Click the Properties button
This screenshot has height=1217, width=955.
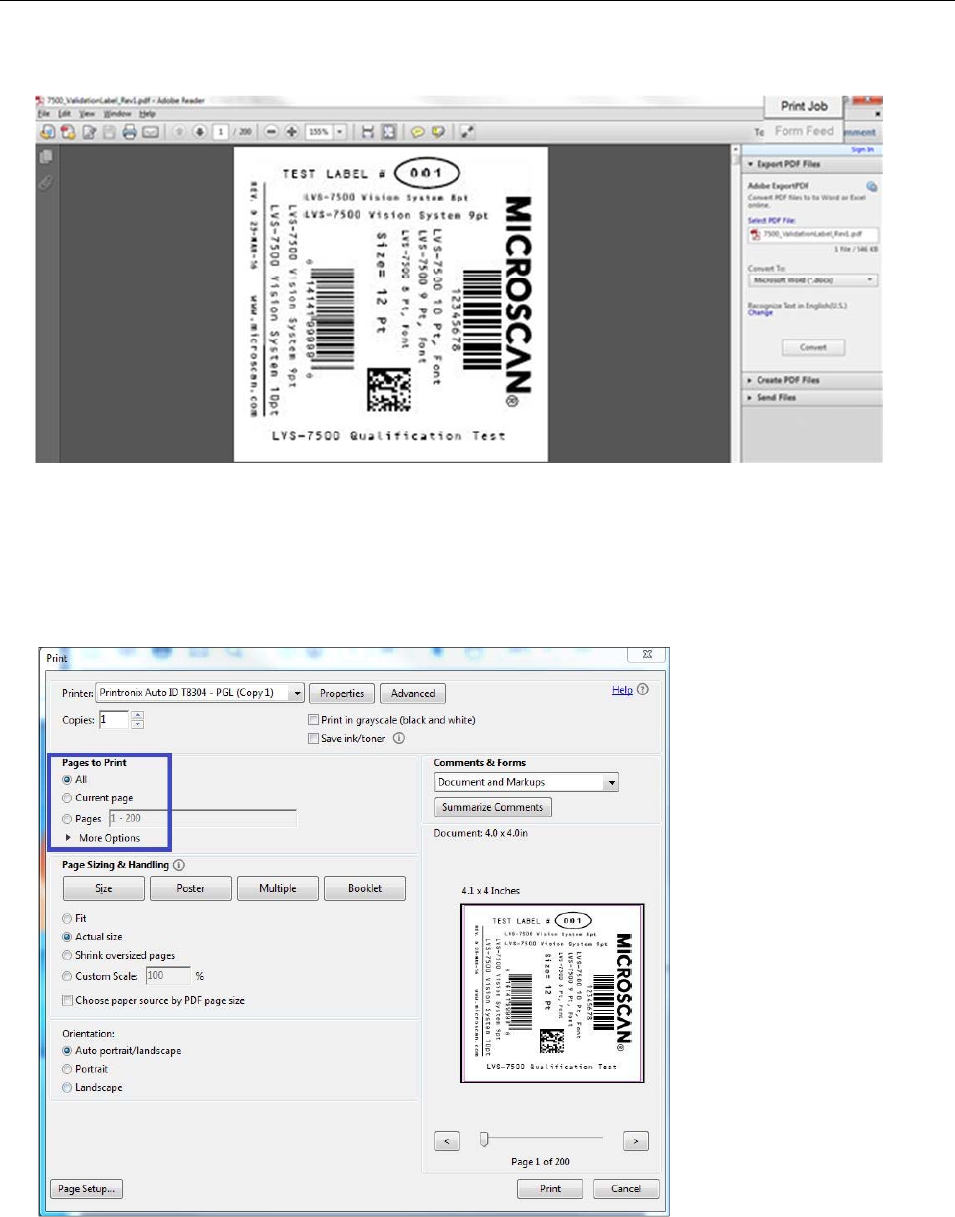(342, 693)
